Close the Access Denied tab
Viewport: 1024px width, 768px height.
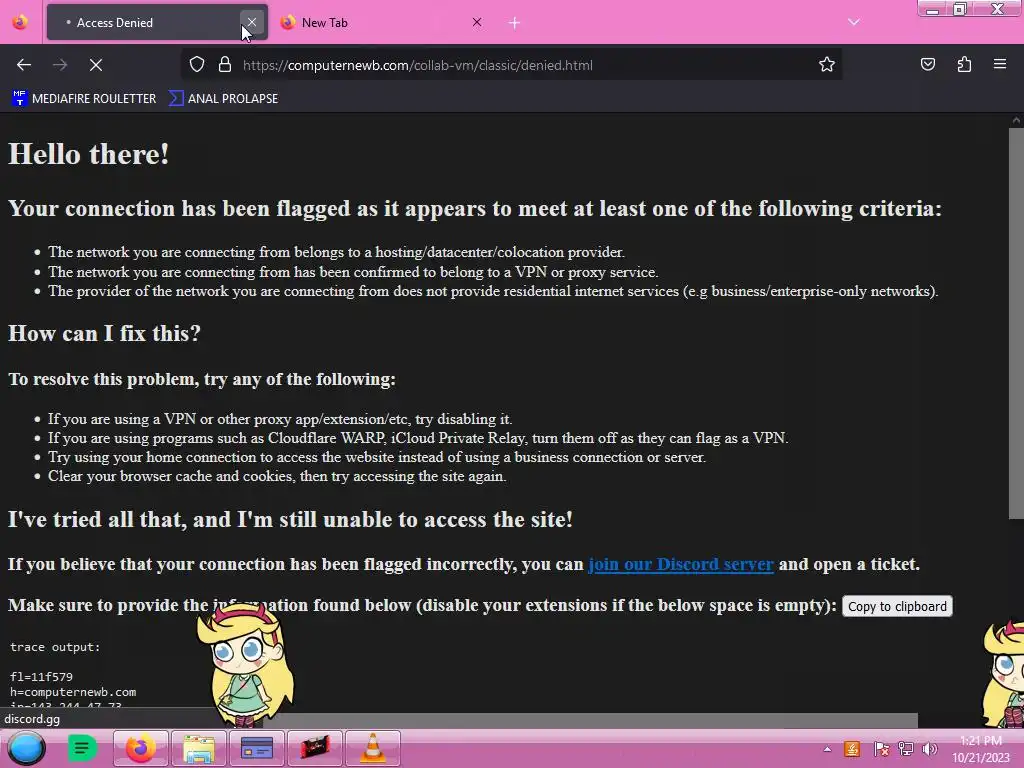pyautogui.click(x=251, y=22)
